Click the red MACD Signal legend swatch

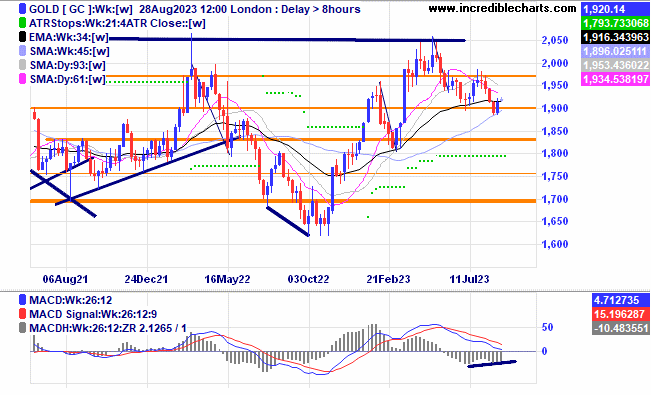pyautogui.click(x=22, y=314)
